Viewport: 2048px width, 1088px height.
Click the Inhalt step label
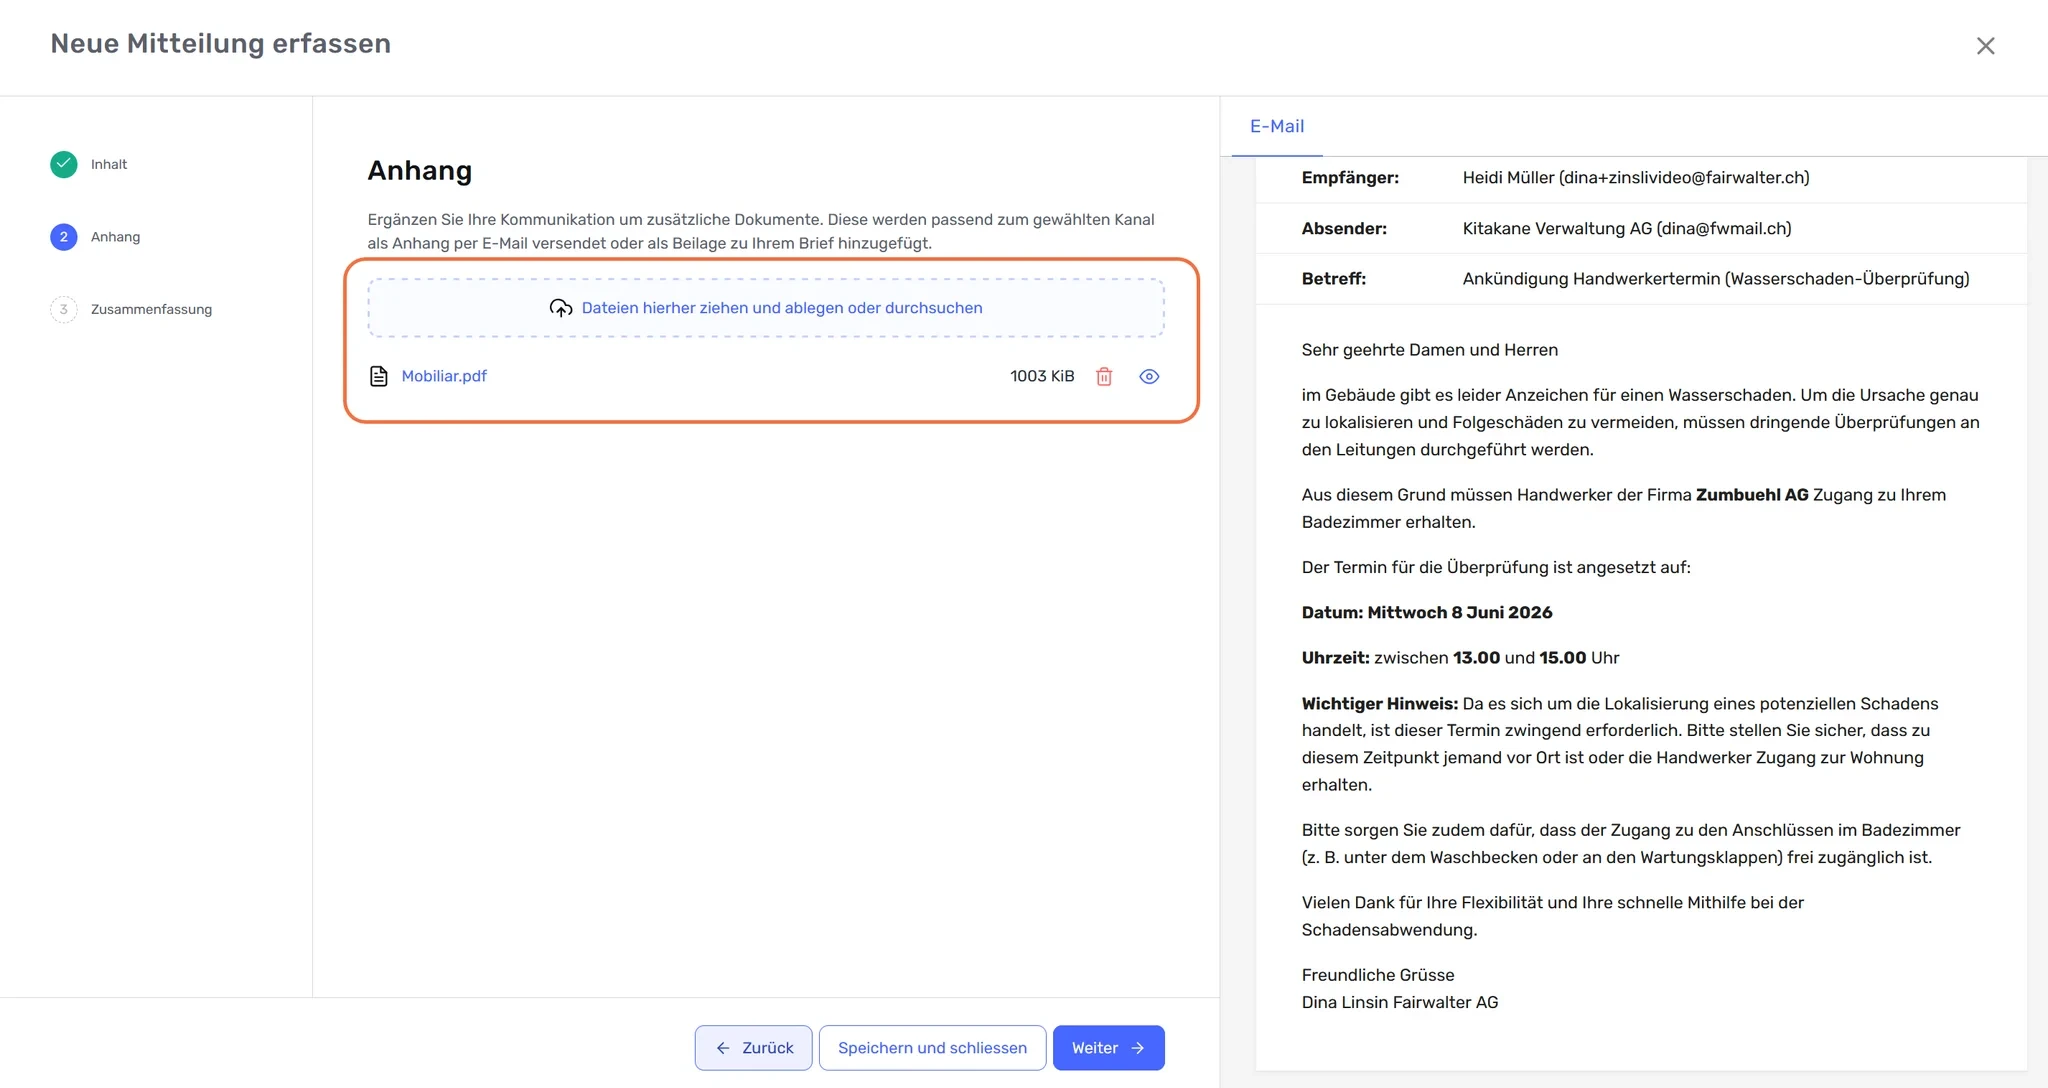point(109,164)
